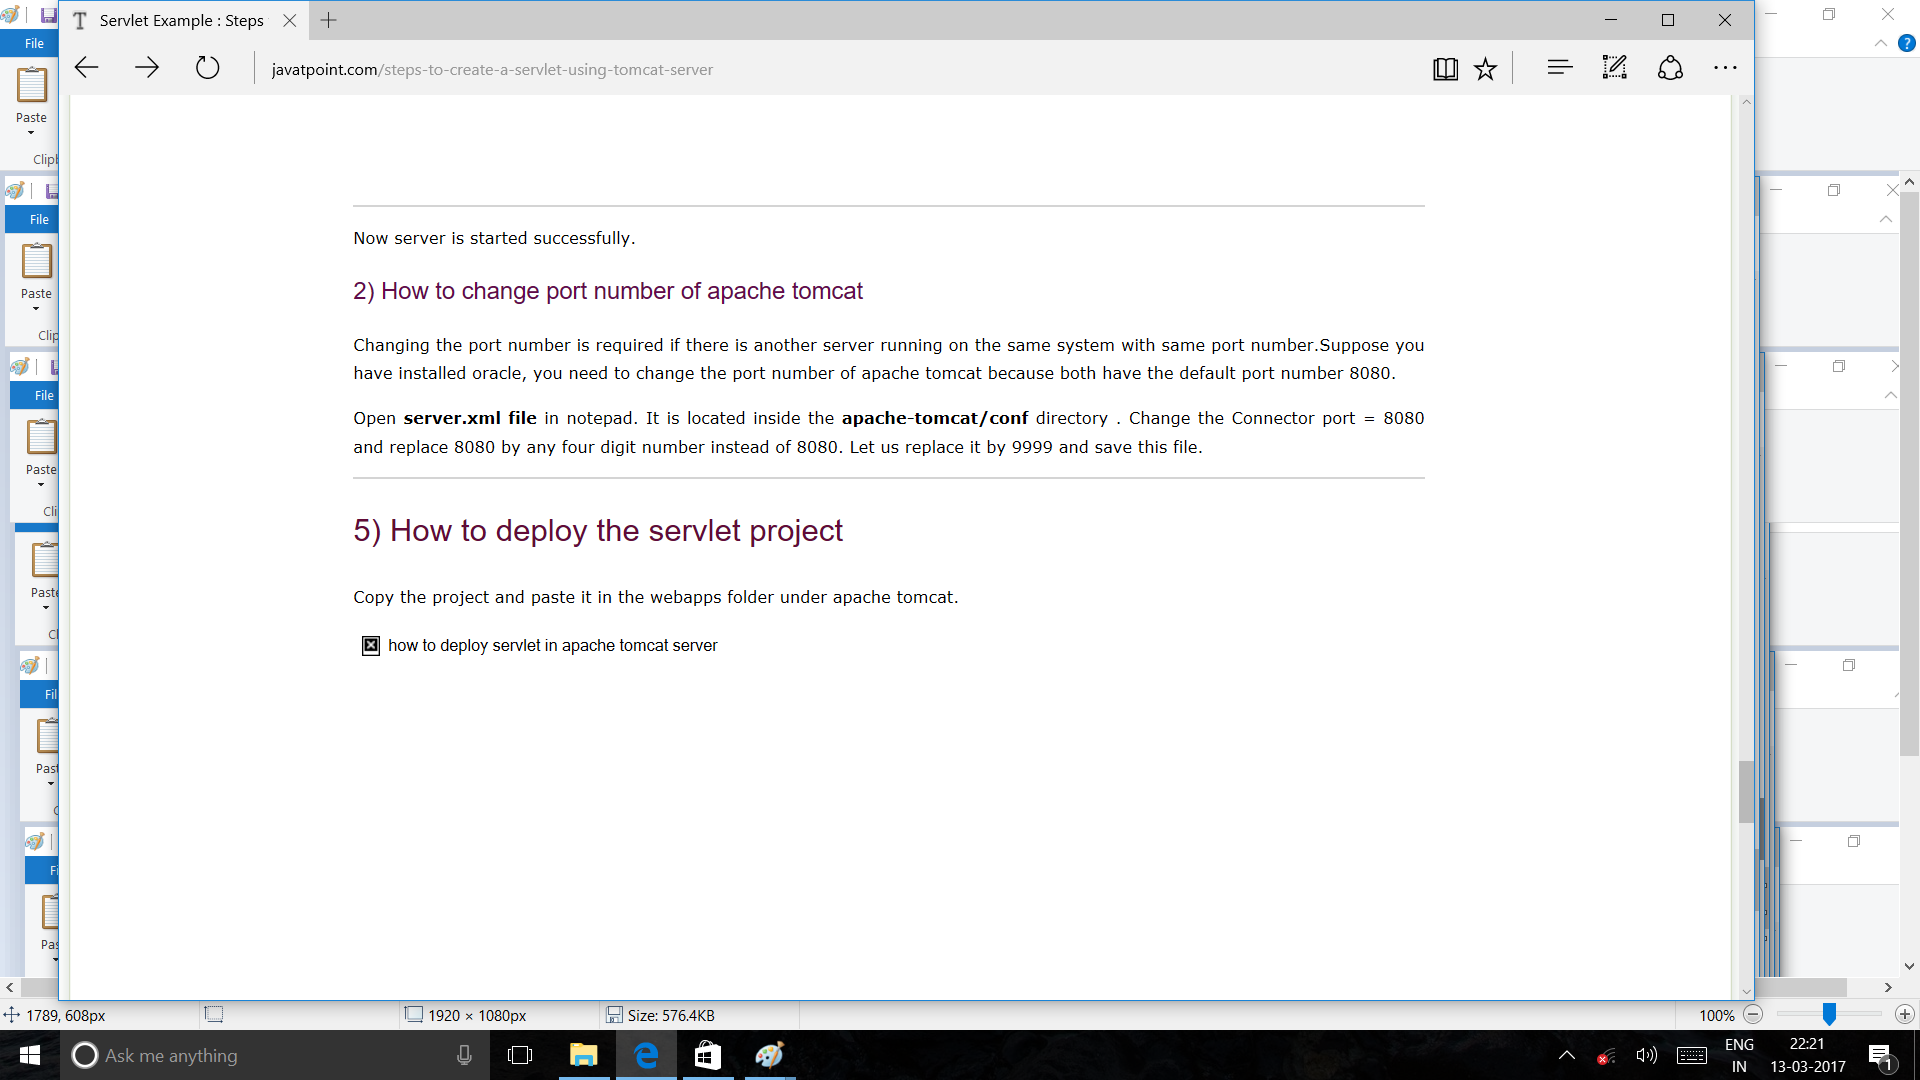Open a new tab plus button
The width and height of the screenshot is (1920, 1080).
click(x=328, y=20)
